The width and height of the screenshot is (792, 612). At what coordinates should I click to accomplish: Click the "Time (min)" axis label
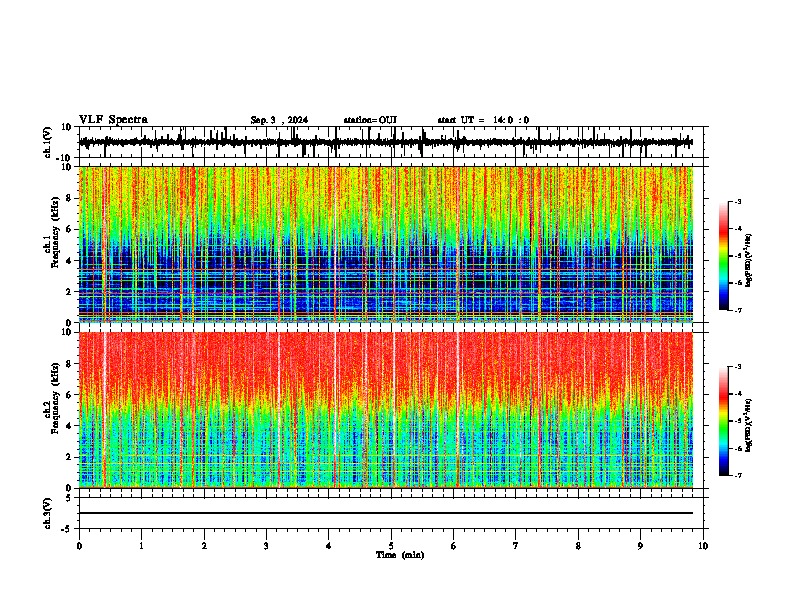pyautogui.click(x=400, y=555)
